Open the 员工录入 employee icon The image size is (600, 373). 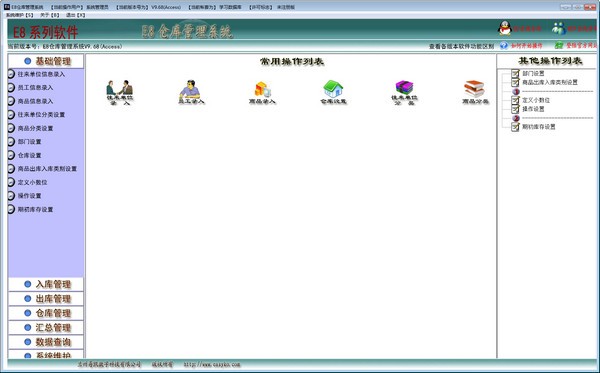point(191,92)
